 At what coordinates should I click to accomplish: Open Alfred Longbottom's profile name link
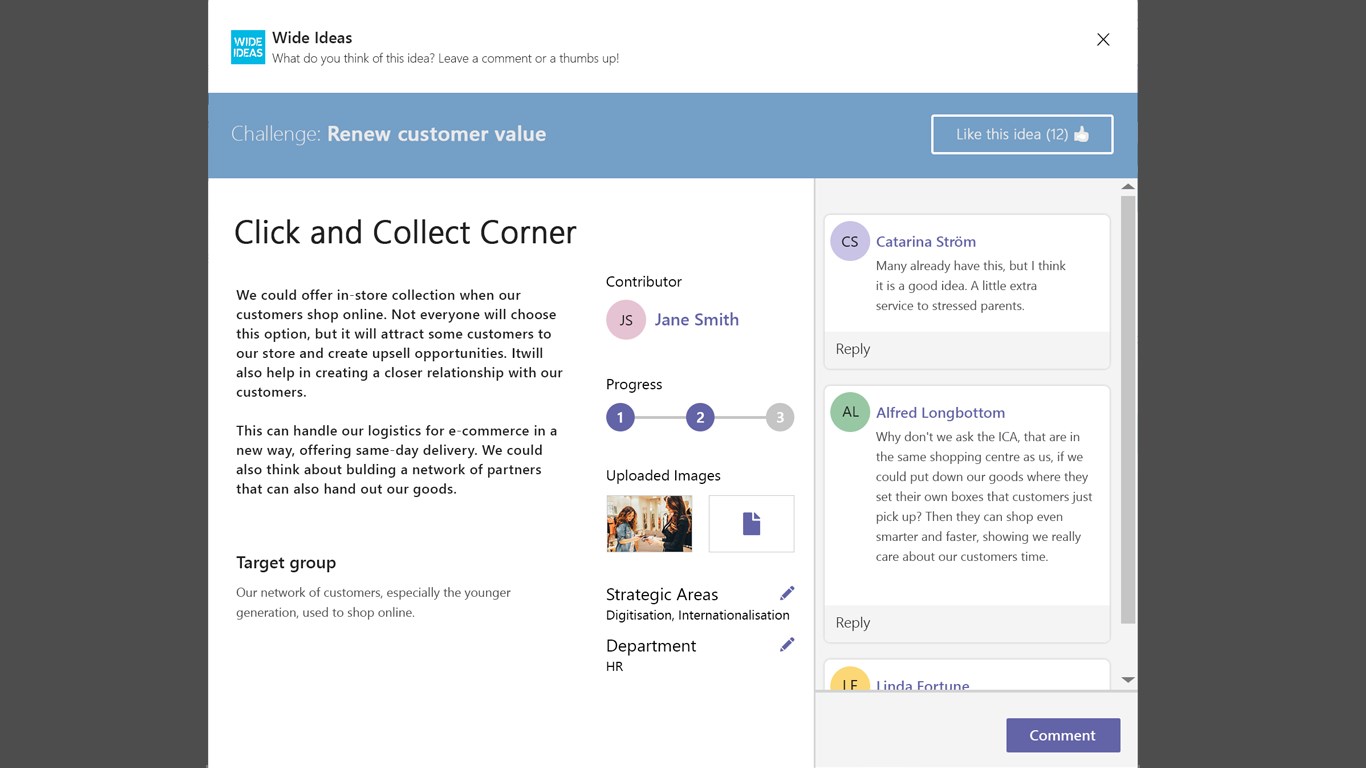point(940,413)
